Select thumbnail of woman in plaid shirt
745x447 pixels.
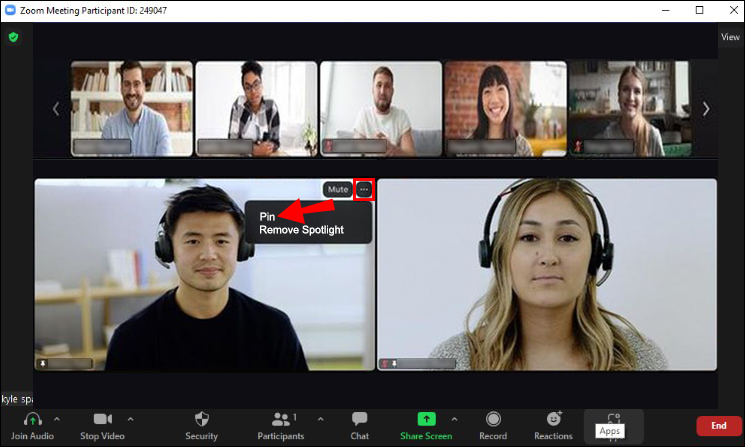click(257, 108)
